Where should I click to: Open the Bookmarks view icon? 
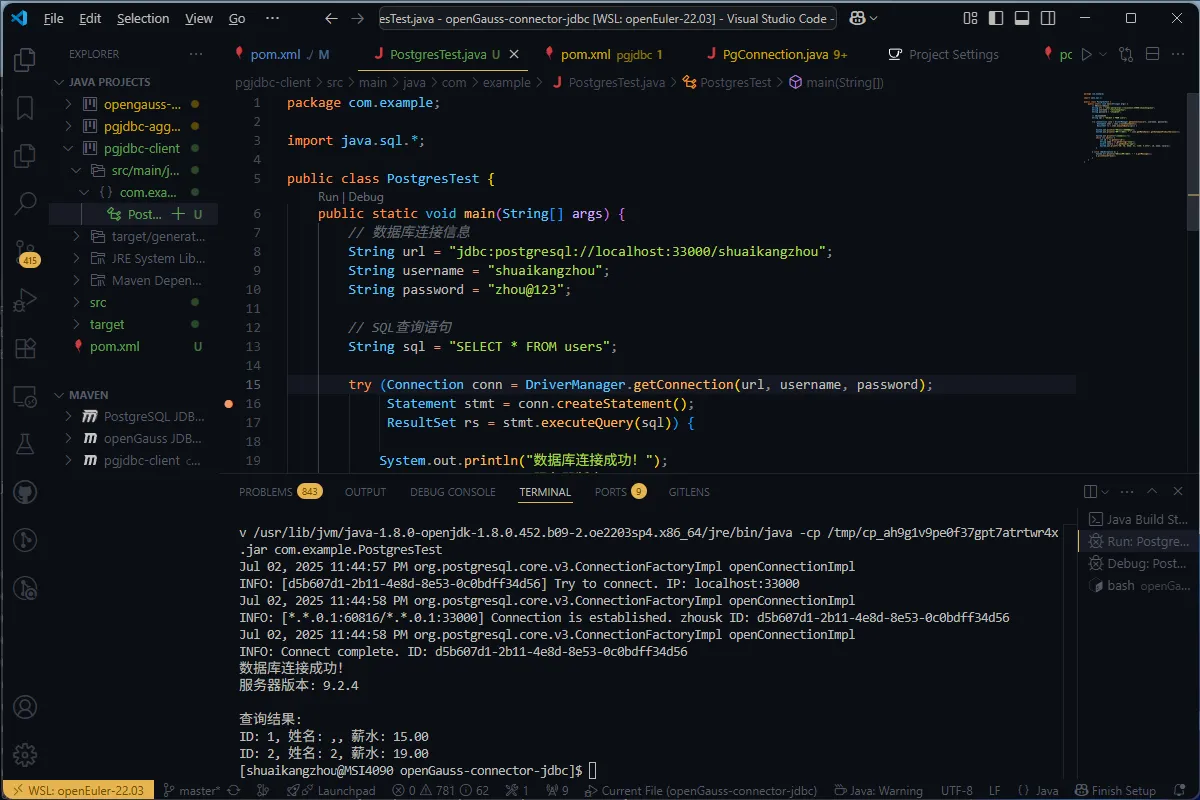pos(24,108)
